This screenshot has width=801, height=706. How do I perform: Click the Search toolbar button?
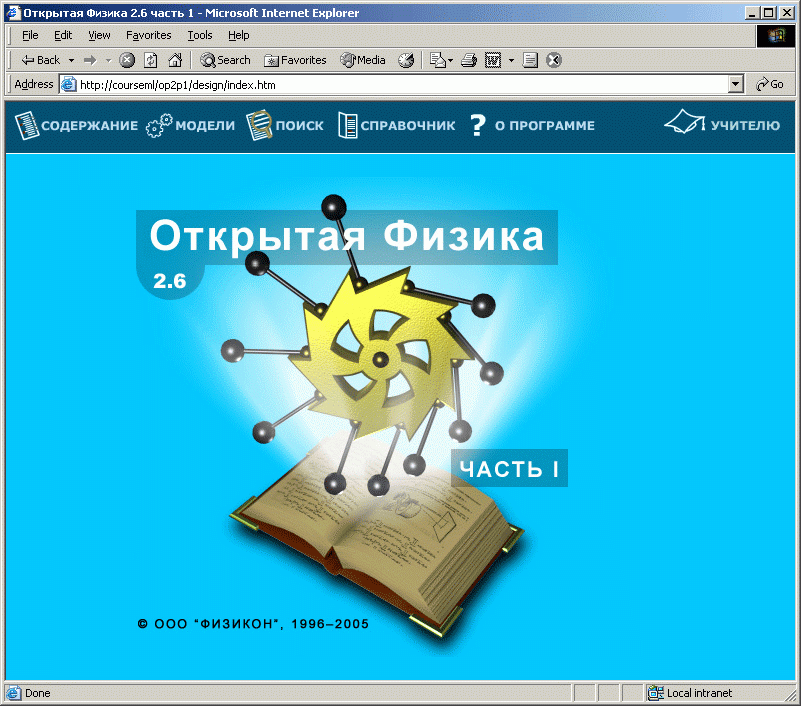tap(225, 60)
